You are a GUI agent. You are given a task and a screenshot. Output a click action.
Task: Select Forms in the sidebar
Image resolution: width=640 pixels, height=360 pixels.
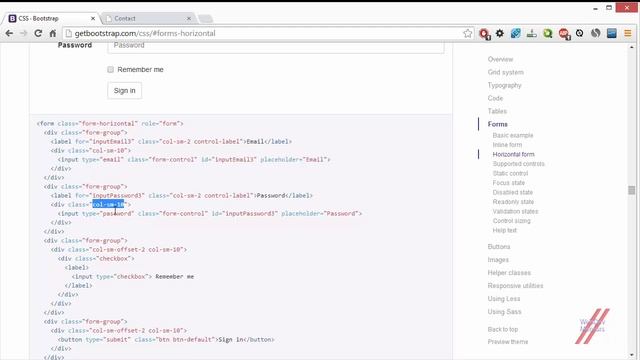click(x=498, y=124)
